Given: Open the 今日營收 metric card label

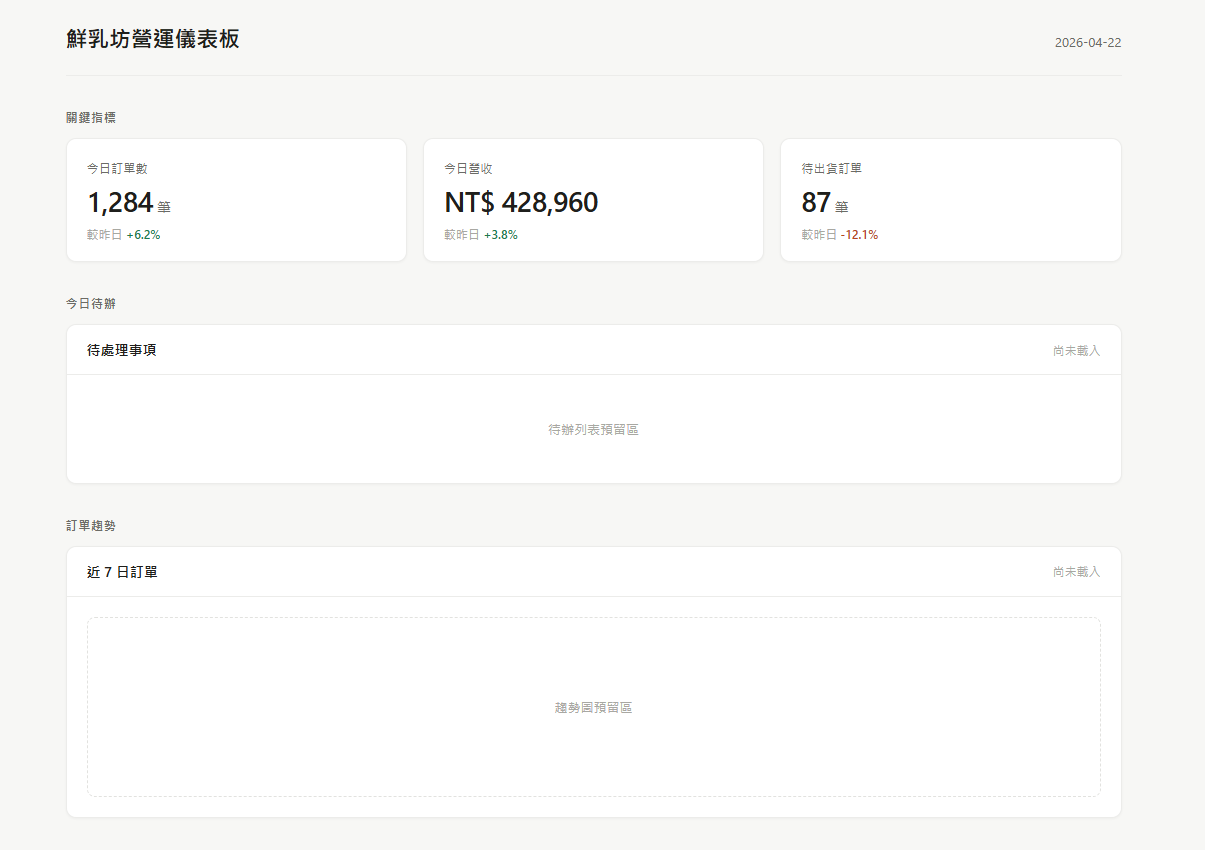Looking at the screenshot, I should pos(468,169).
